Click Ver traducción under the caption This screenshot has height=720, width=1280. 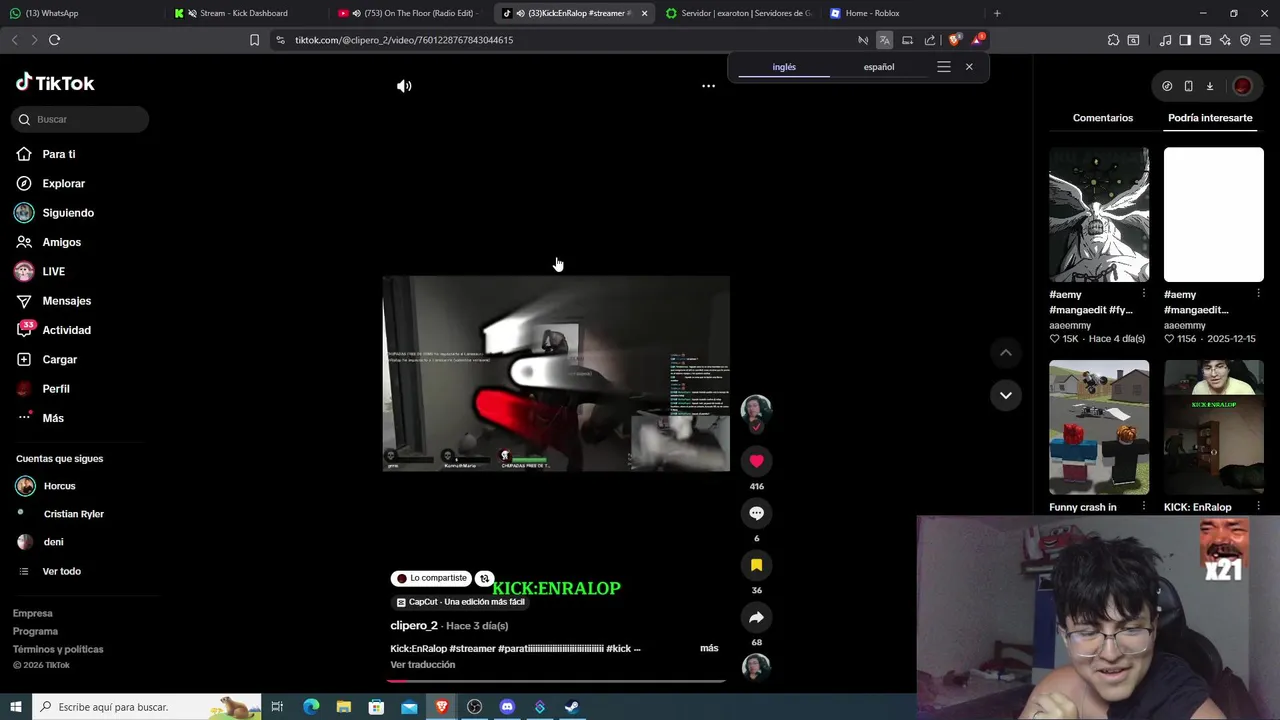[x=422, y=665]
